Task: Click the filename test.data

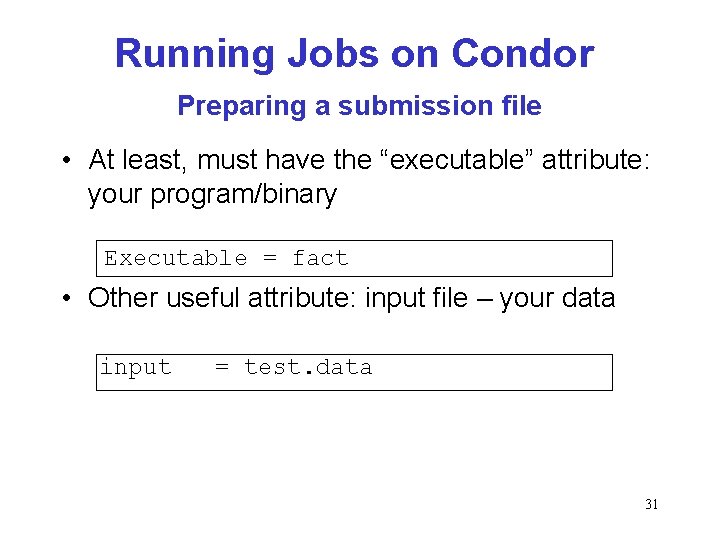Action: point(308,367)
